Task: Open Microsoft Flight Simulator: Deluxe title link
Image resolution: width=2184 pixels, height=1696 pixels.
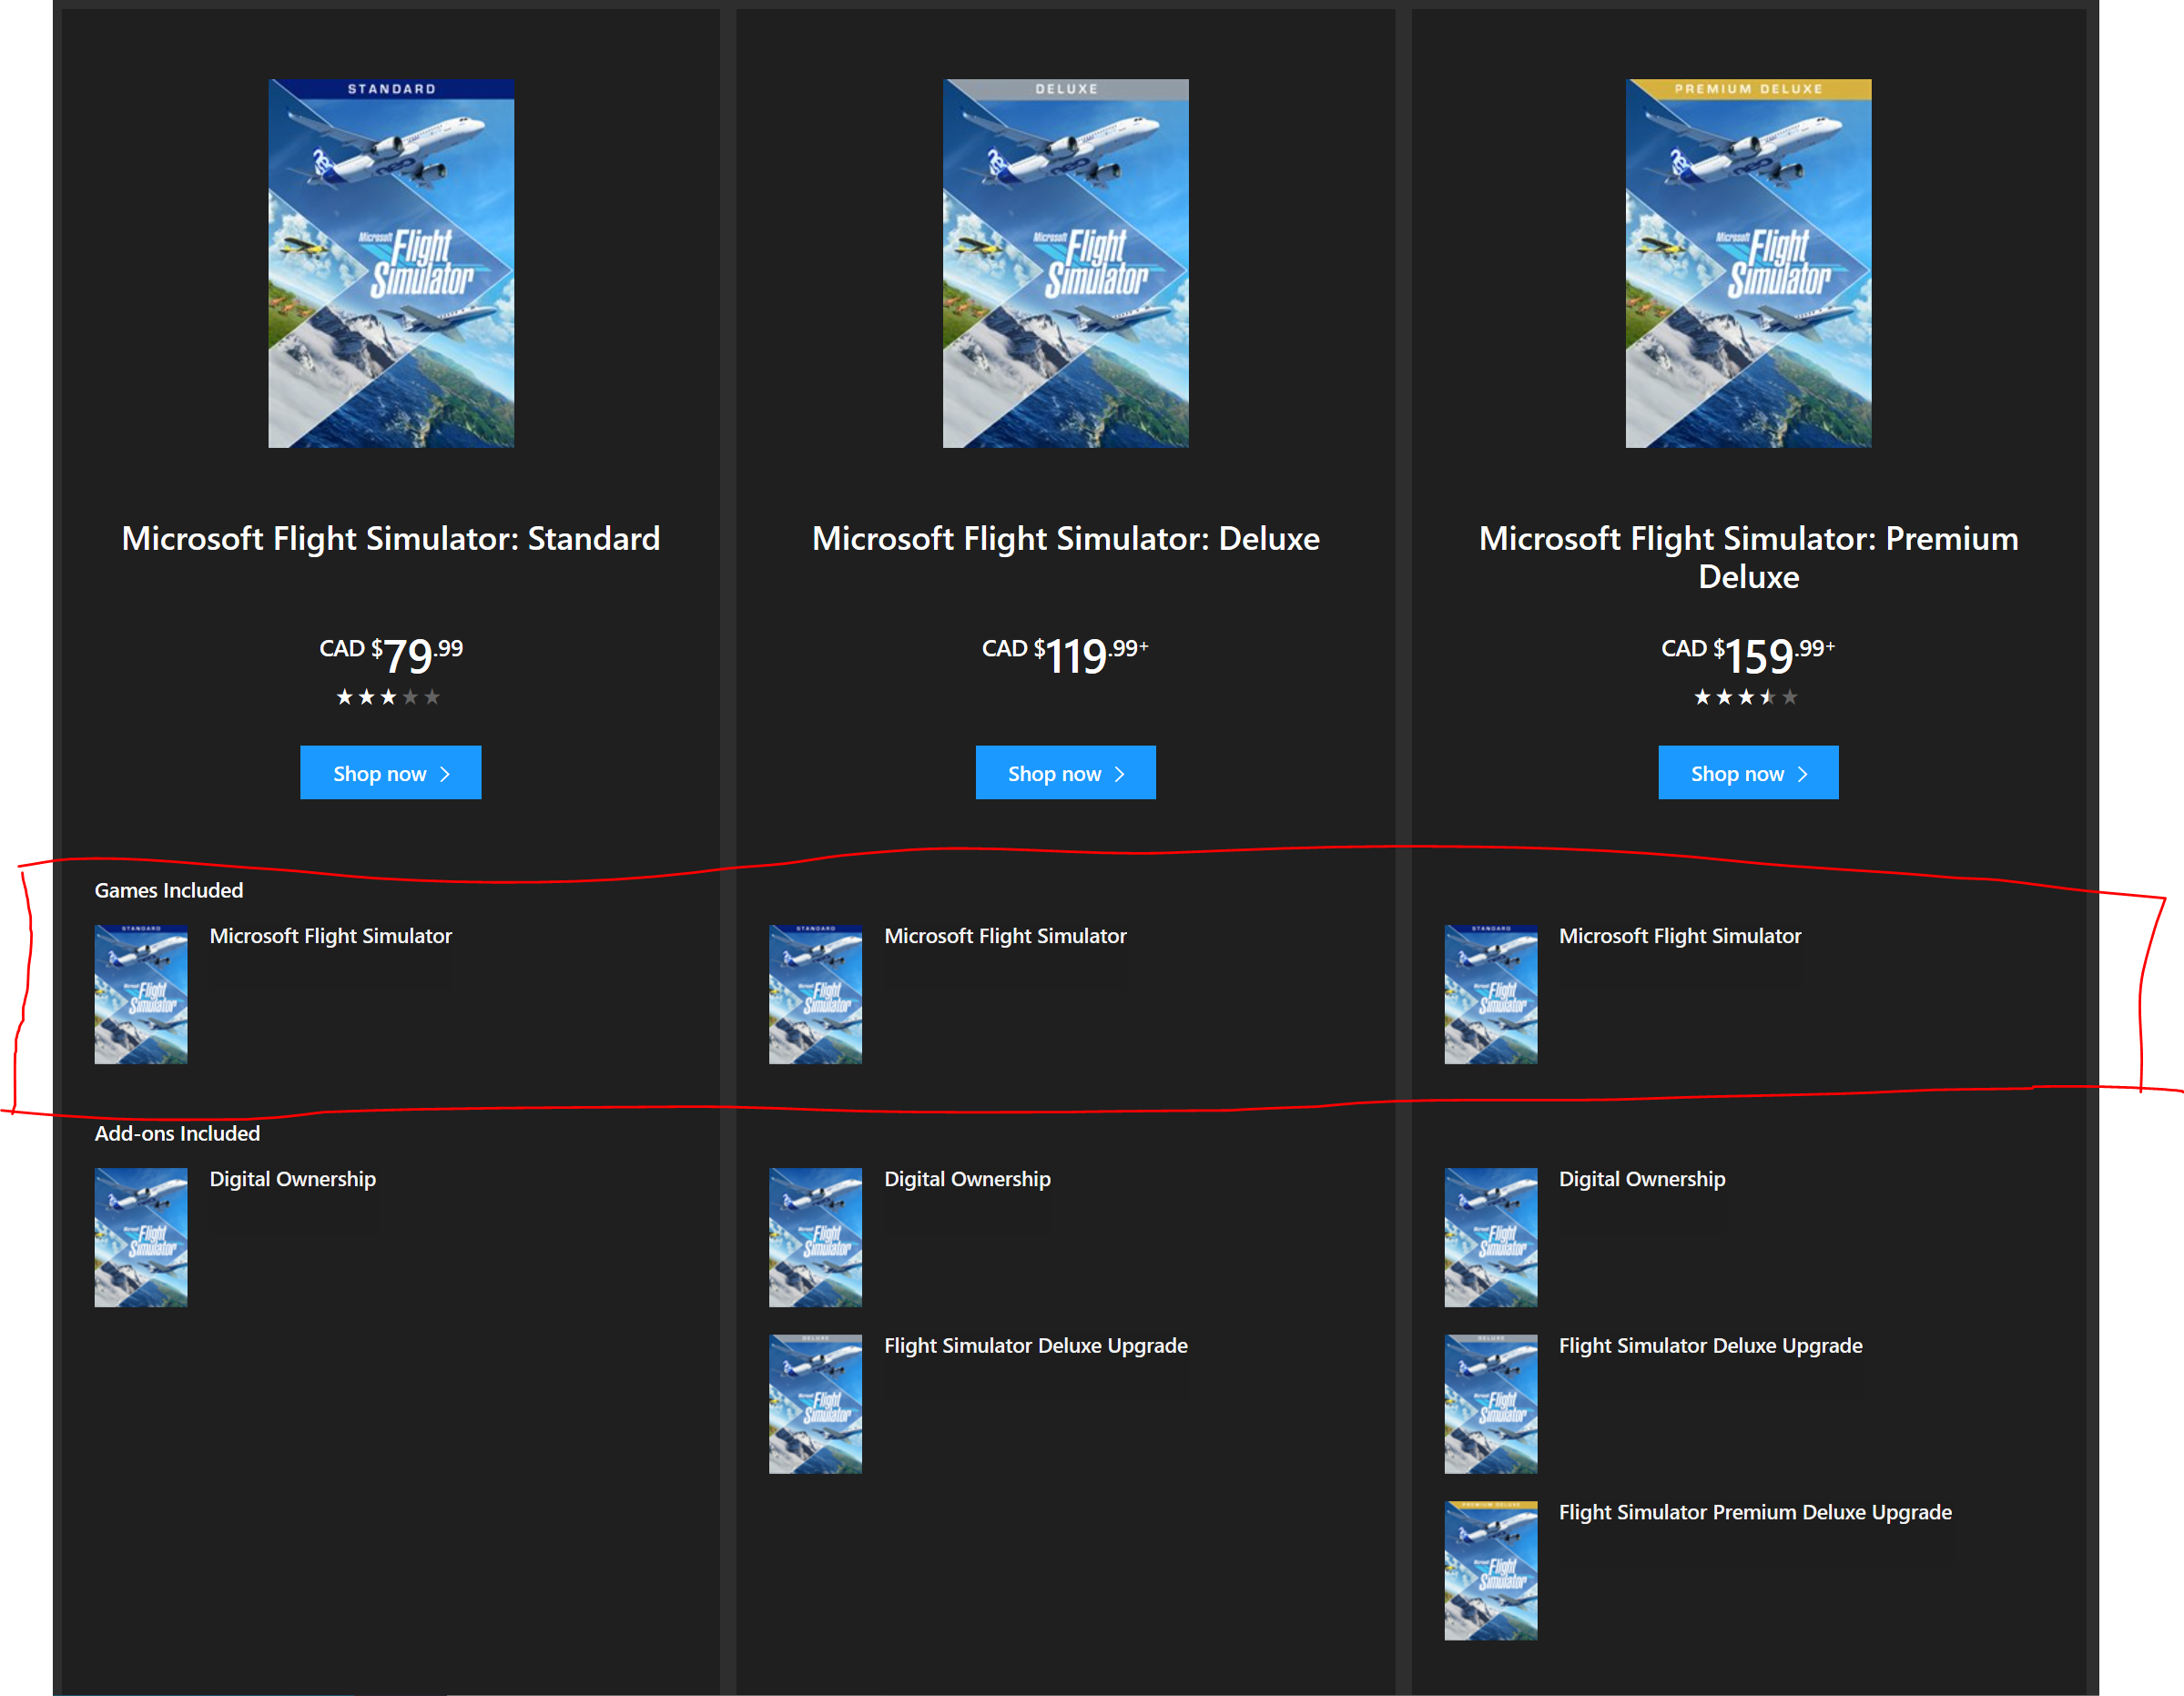Action: click(x=1065, y=538)
